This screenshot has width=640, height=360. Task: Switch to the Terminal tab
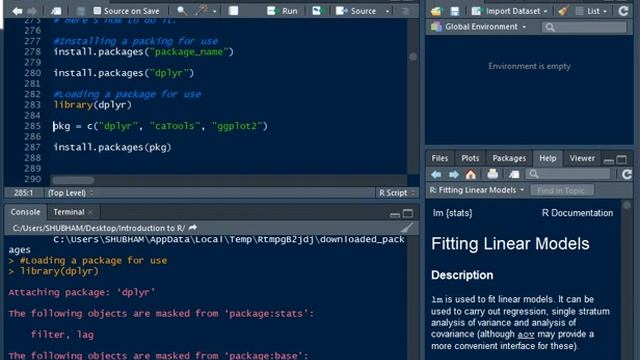69,212
